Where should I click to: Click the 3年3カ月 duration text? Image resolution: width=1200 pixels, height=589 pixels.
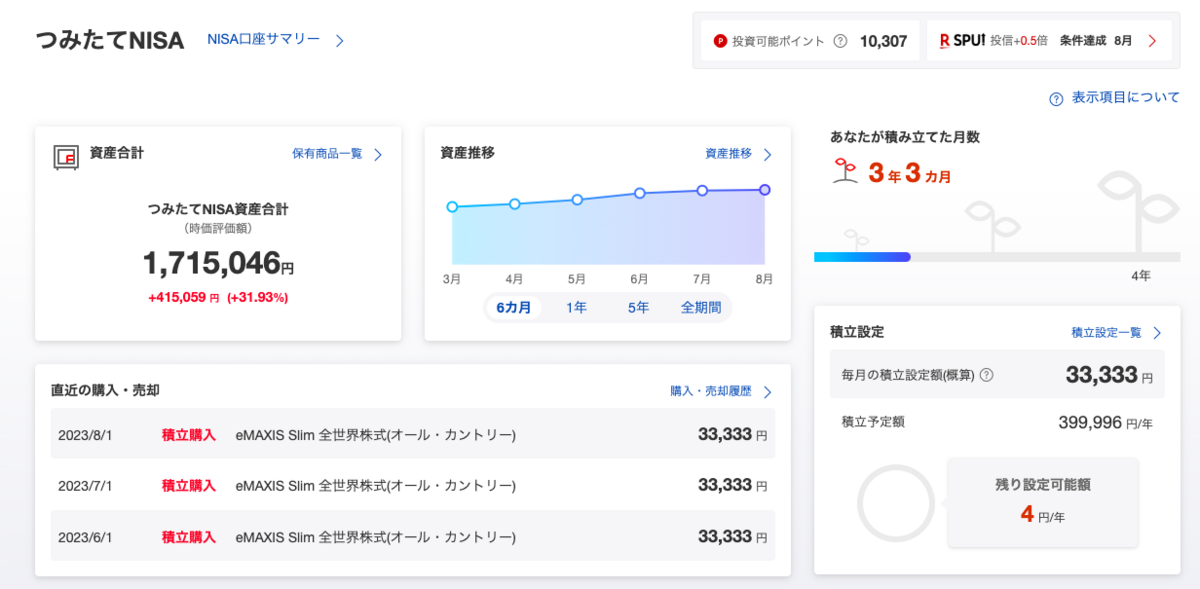pyautogui.click(x=910, y=174)
